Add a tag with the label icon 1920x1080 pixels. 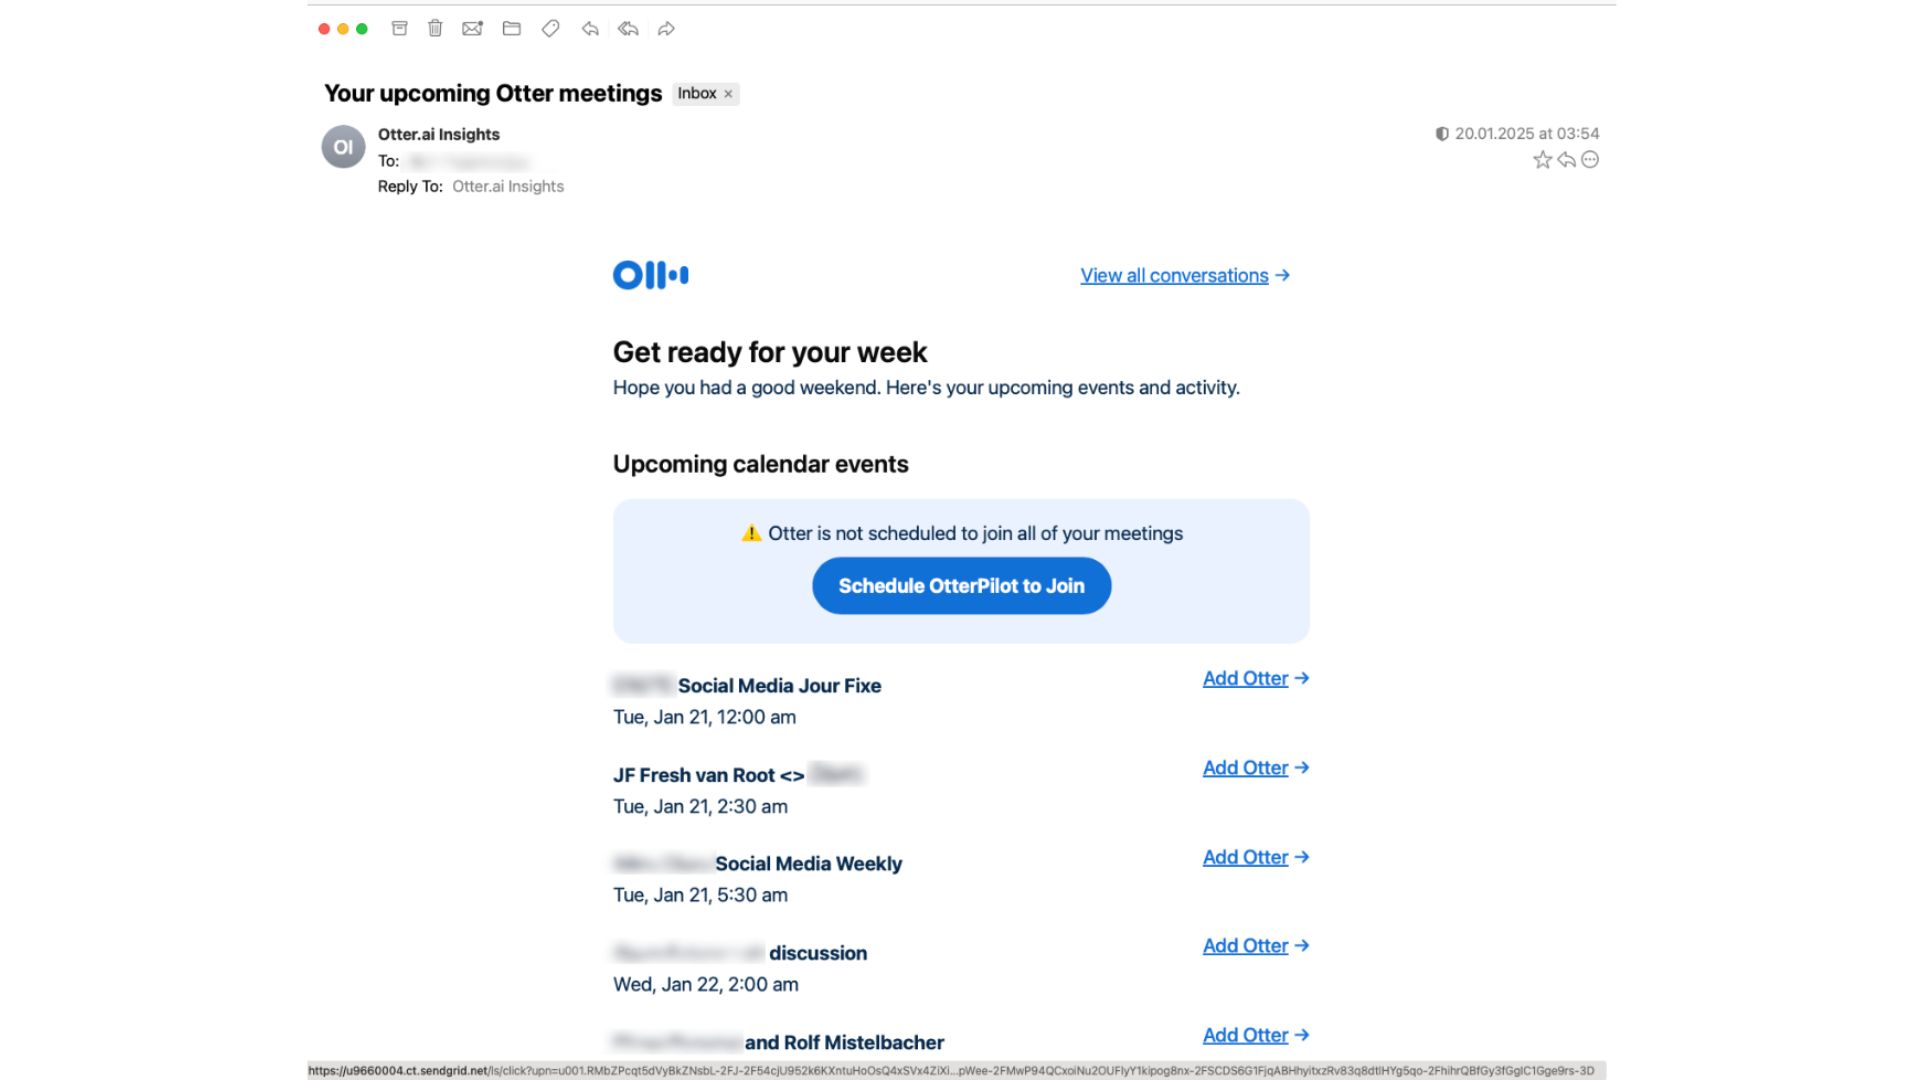pyautogui.click(x=550, y=29)
